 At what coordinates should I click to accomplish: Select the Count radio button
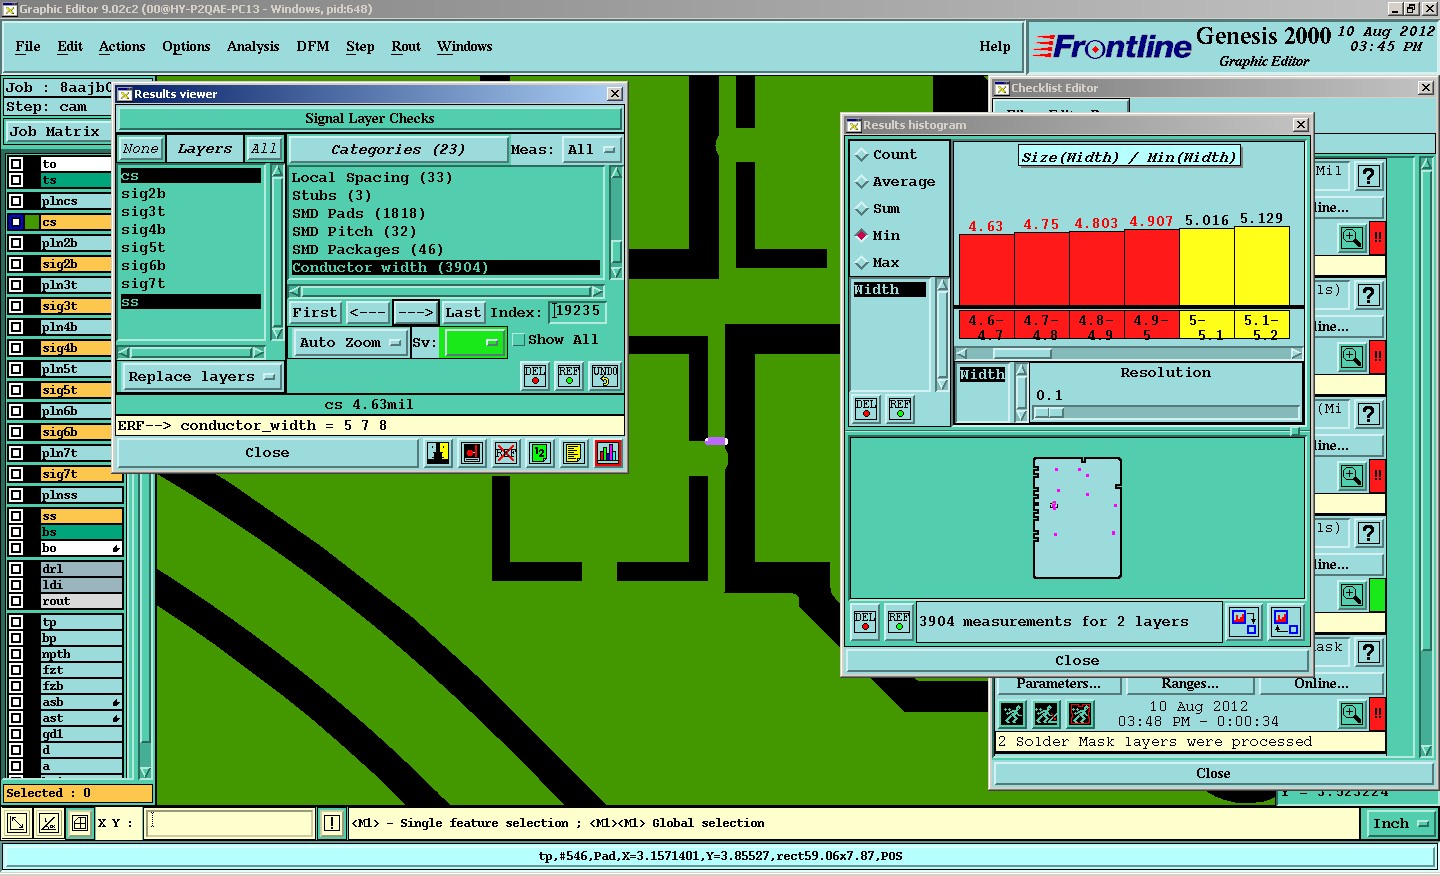pos(862,155)
